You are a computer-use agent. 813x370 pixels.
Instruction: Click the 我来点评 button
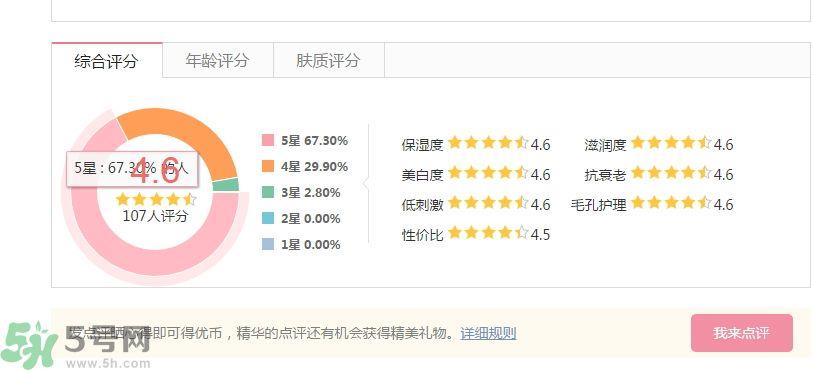[741, 333]
